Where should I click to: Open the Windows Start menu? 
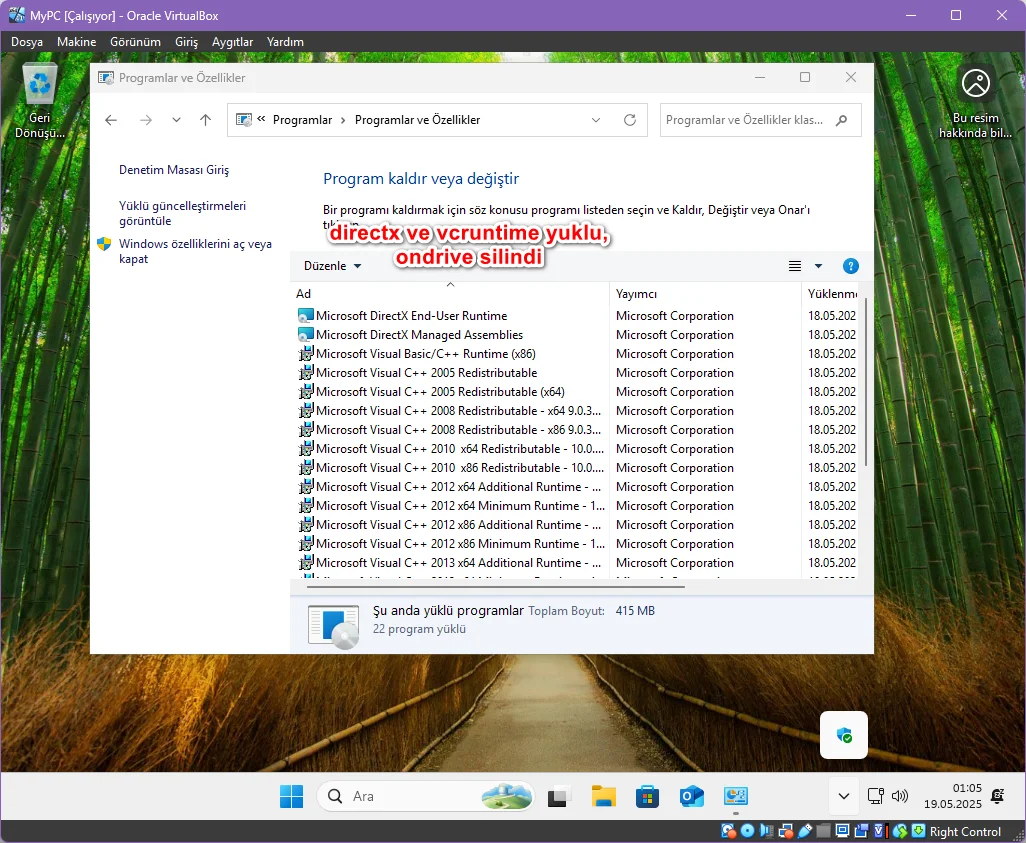coord(291,796)
